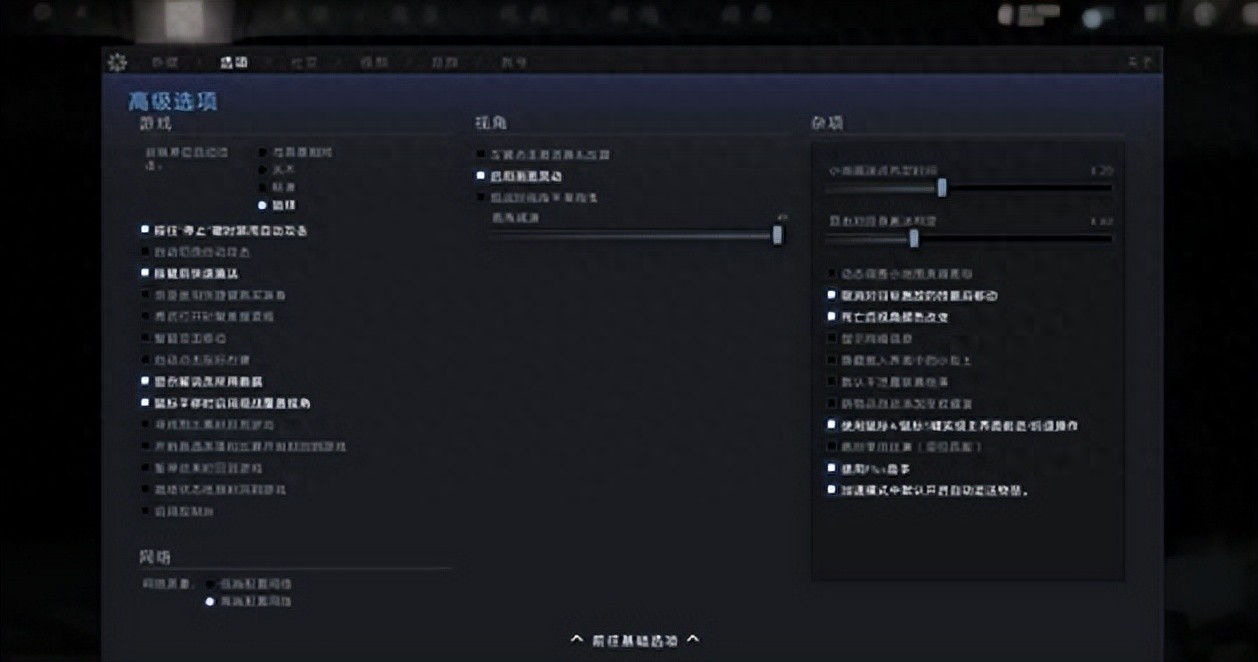Click the chevron left of 前往基础选项
This screenshot has height=662, width=1258.
pyautogui.click(x=576, y=639)
